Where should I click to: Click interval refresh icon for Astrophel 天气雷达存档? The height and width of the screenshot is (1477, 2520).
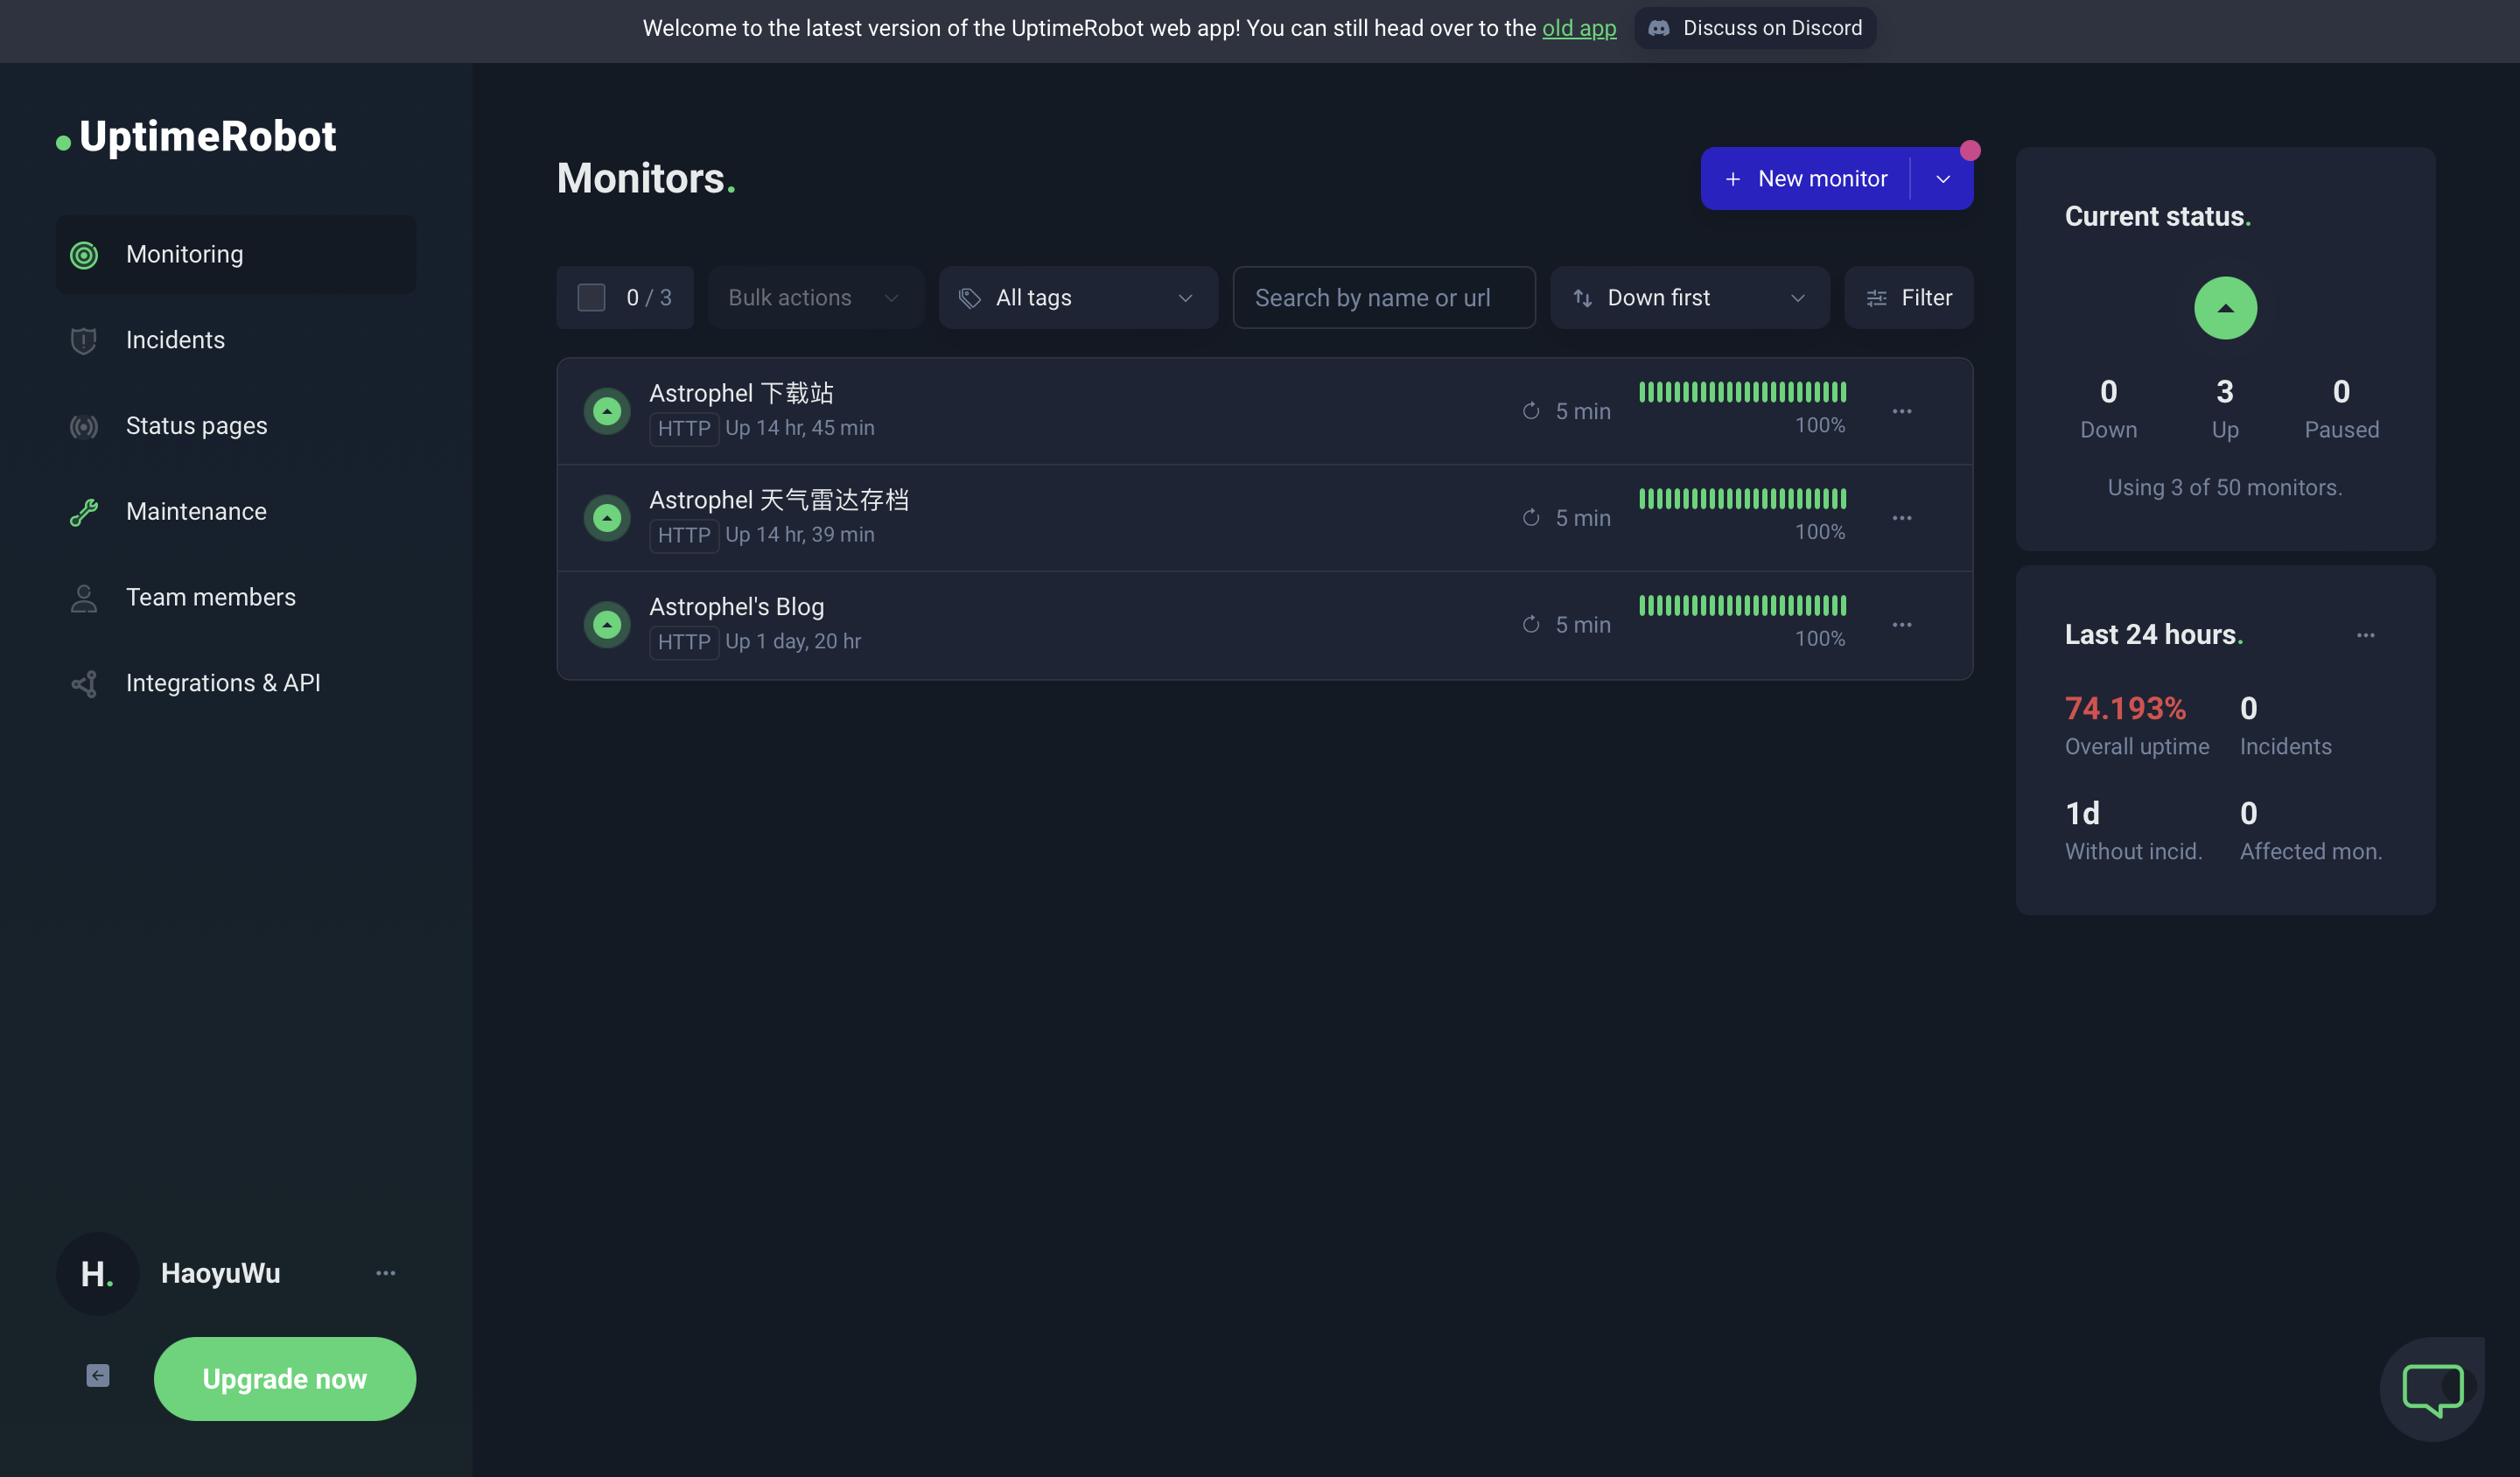[x=1530, y=518]
